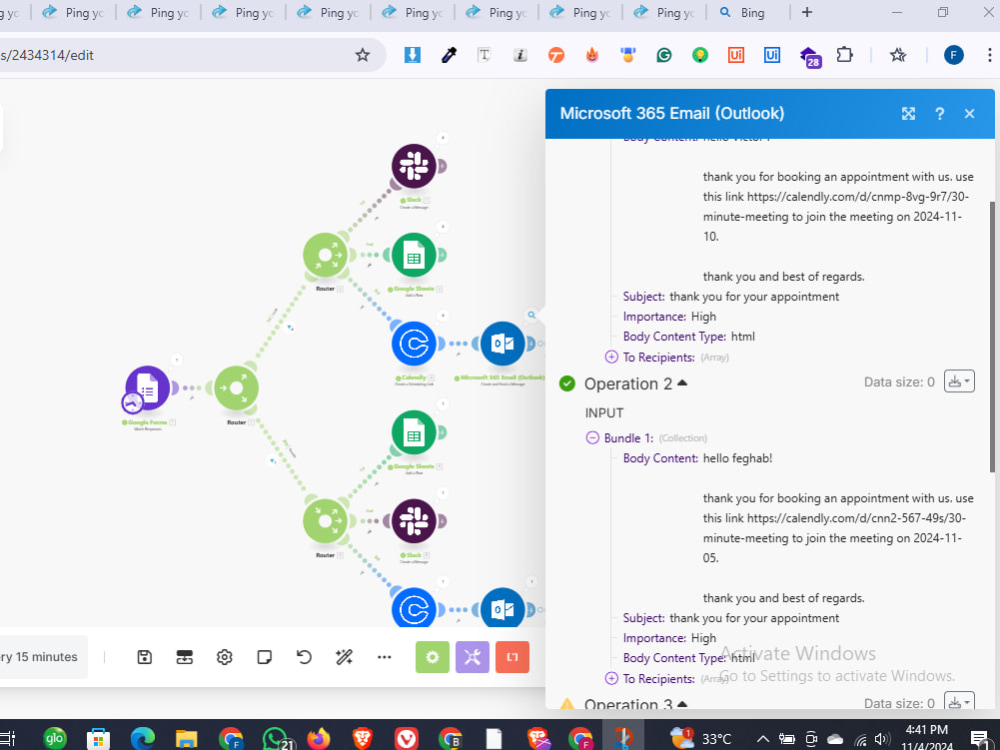Image resolution: width=1000 pixels, height=750 pixels.
Task: Click the red brackets text parser button
Action: (x=512, y=657)
